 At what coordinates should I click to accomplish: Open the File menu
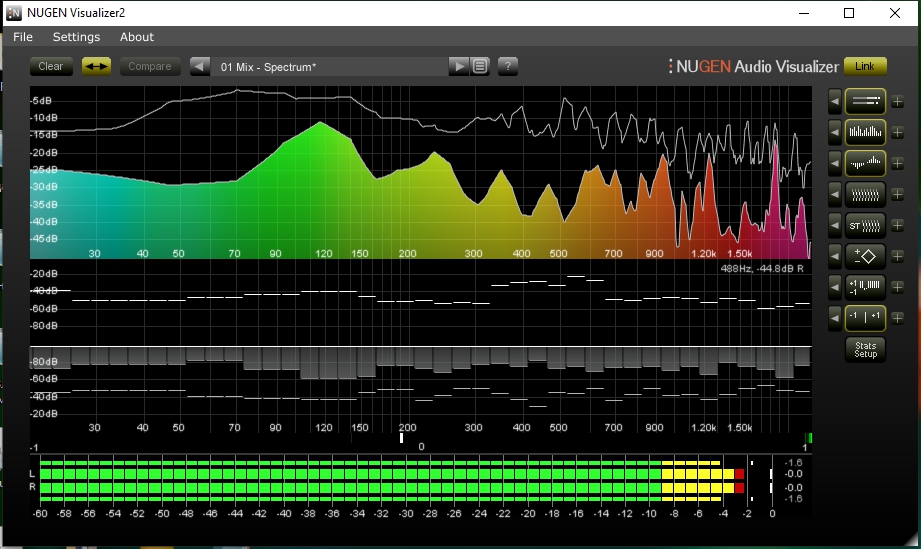coord(23,37)
